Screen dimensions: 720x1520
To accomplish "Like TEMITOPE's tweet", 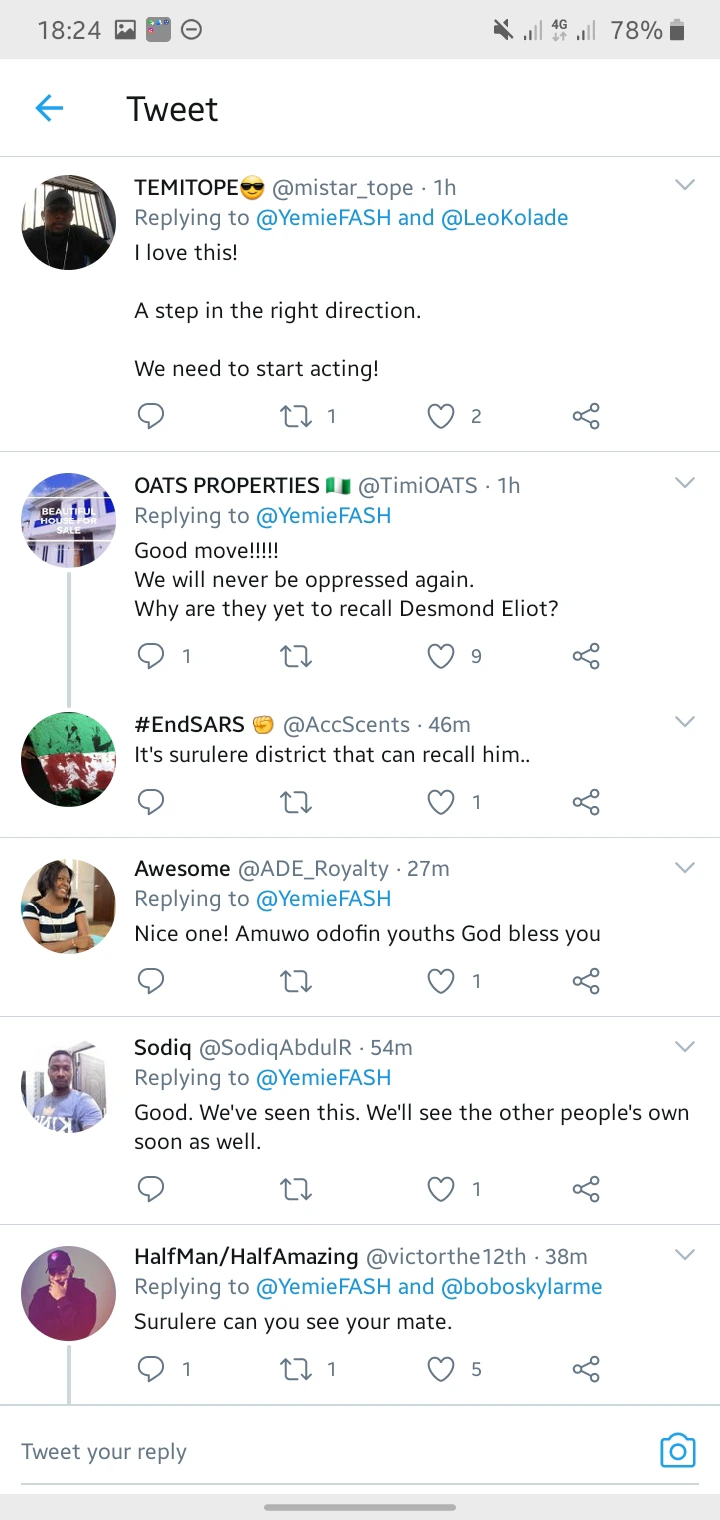I will 441,416.
